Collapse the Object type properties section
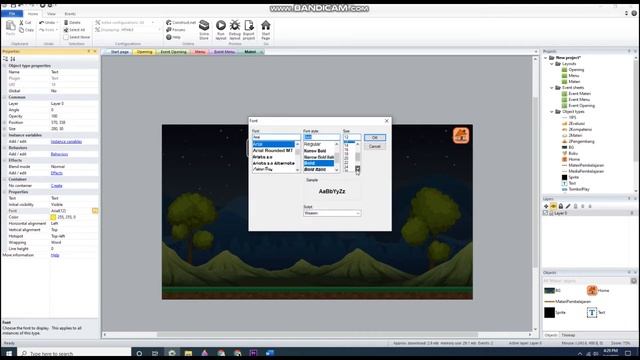The width and height of the screenshot is (640, 360). tap(5, 66)
